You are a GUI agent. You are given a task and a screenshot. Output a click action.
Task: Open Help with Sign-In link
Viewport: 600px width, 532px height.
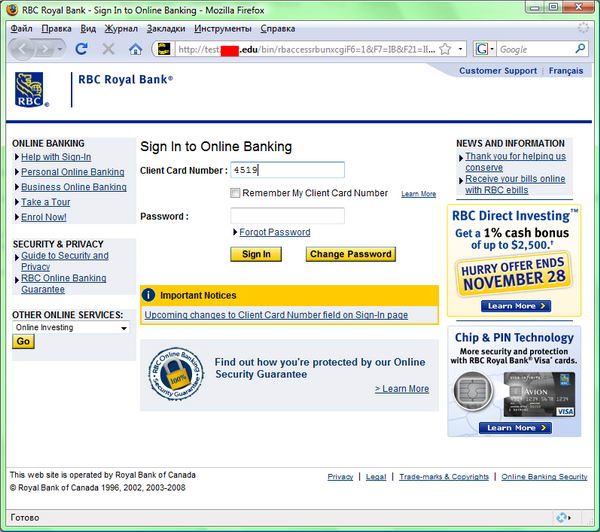click(x=56, y=157)
